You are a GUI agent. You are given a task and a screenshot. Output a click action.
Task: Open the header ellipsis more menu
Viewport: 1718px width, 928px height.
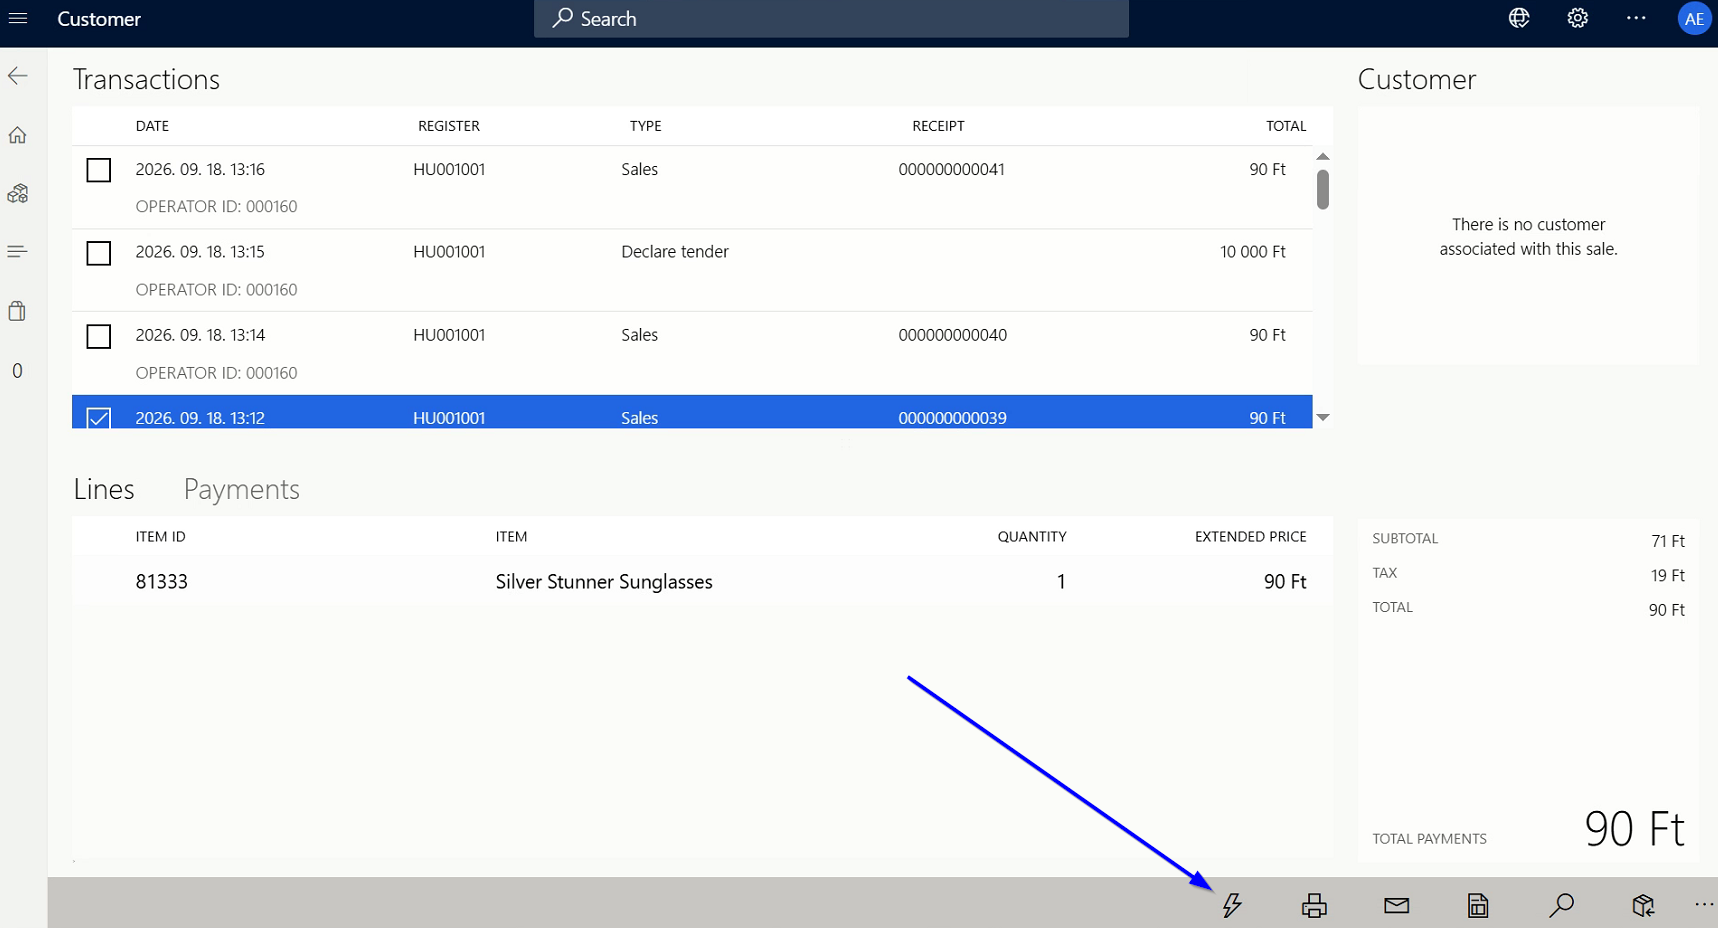(1636, 18)
